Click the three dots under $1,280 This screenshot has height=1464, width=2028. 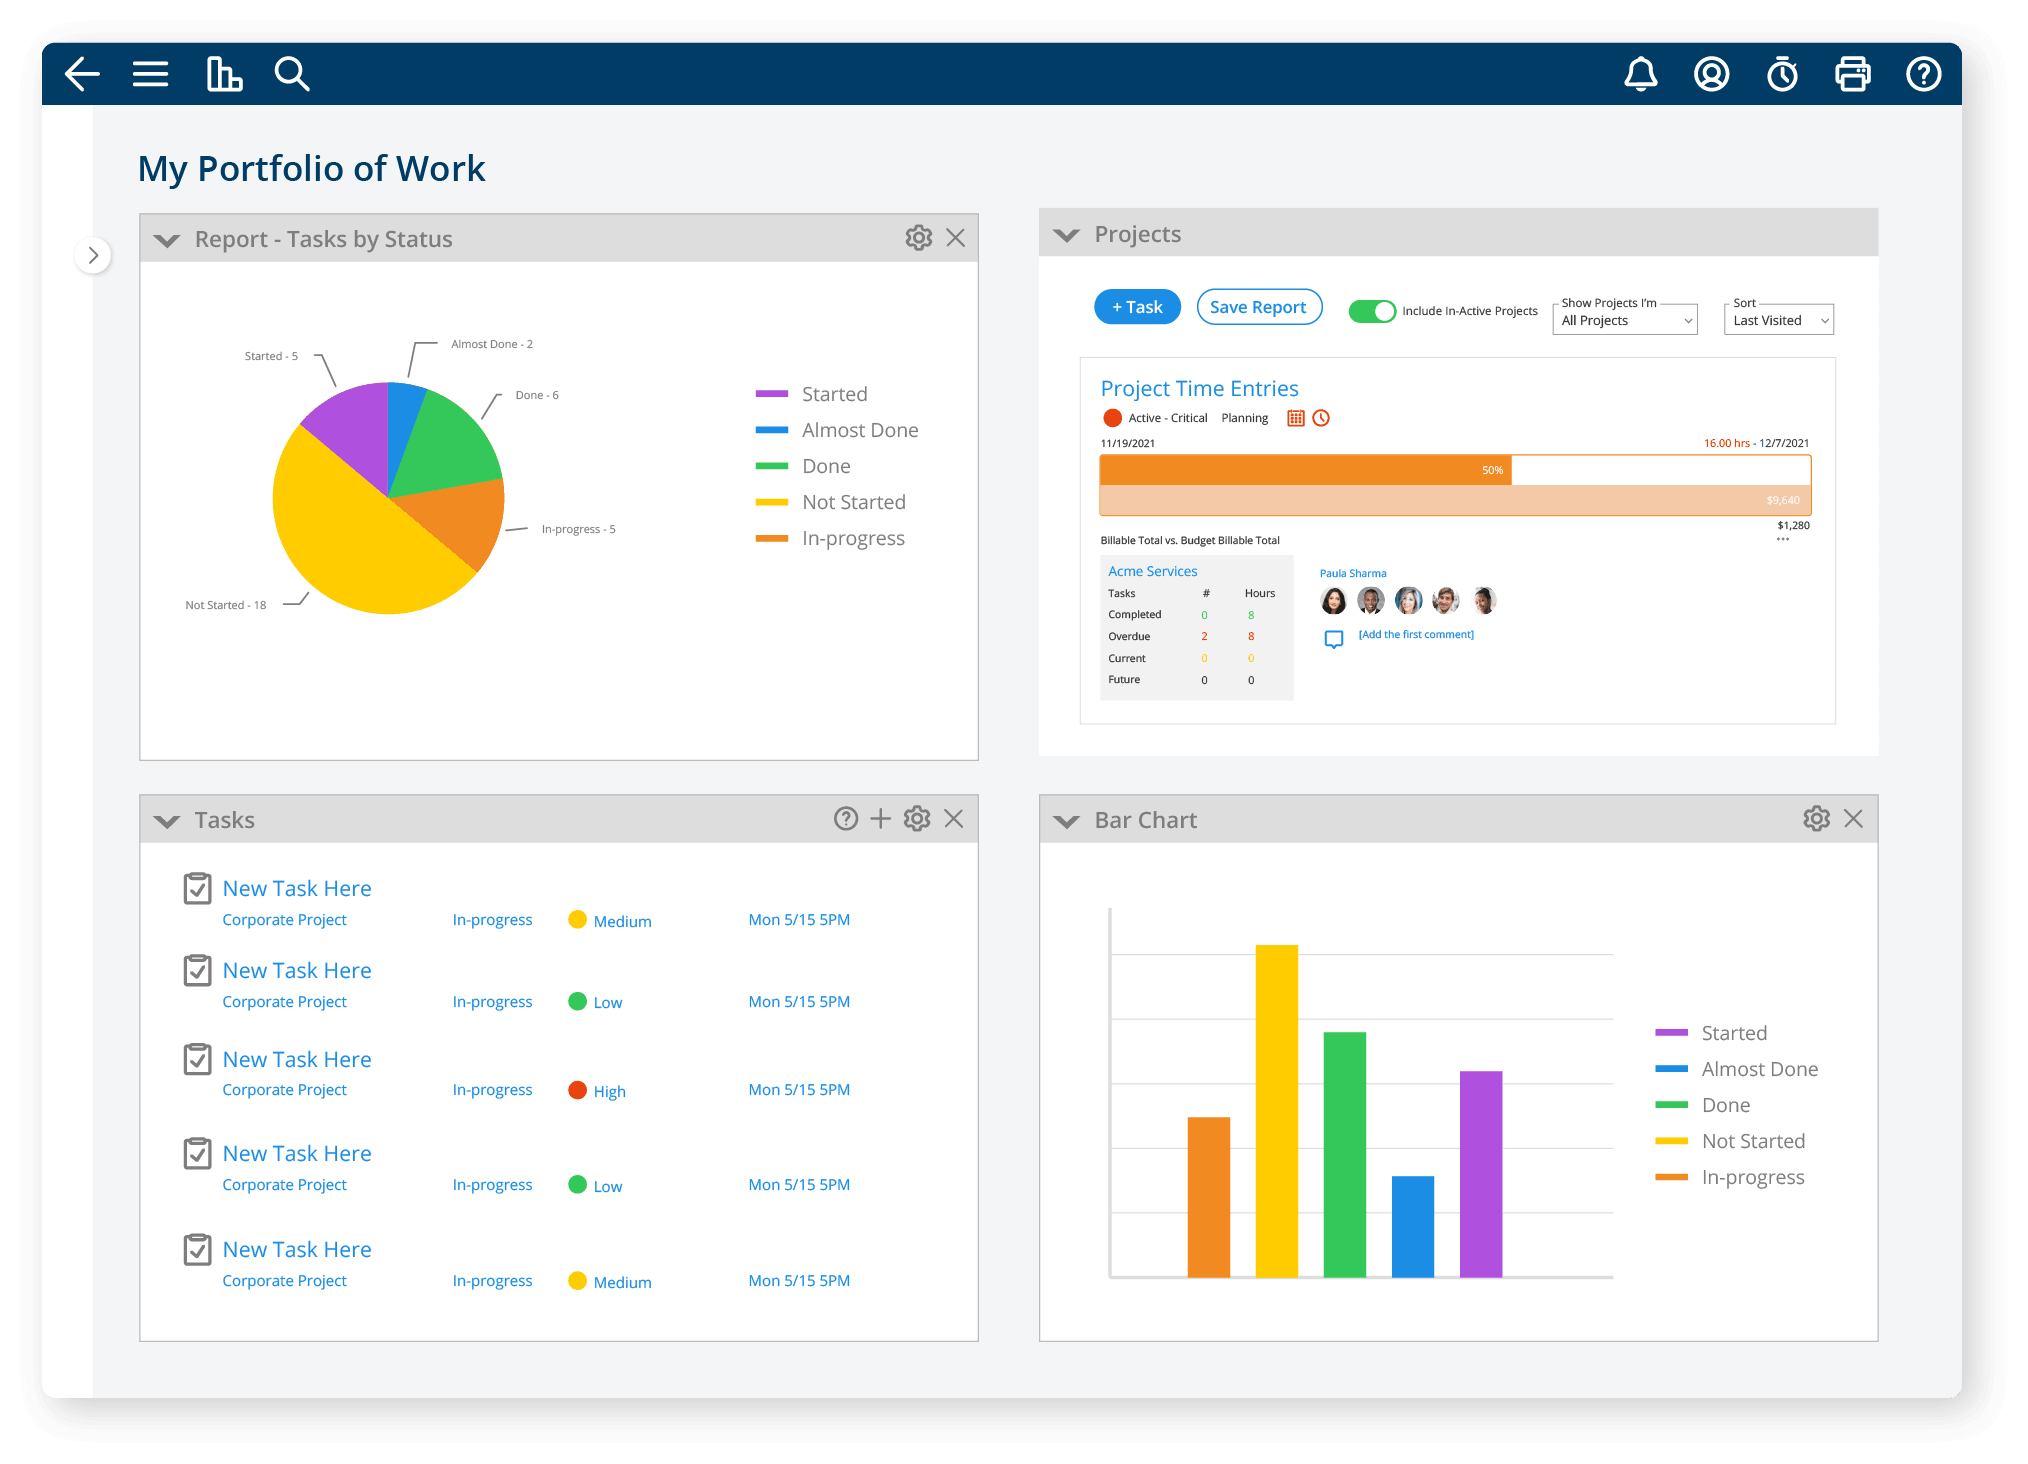[x=1783, y=539]
